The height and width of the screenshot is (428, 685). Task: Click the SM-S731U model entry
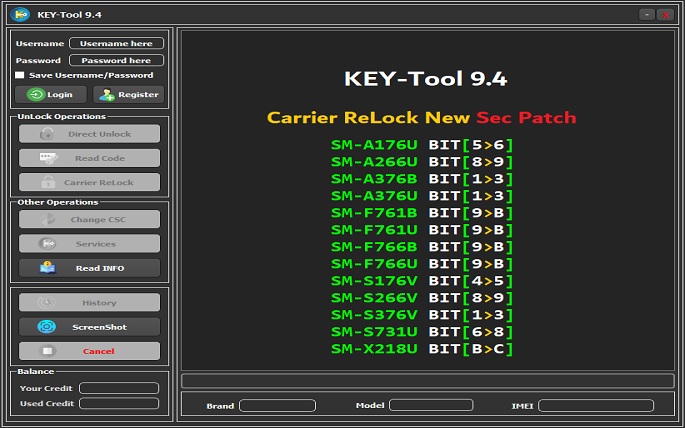(374, 332)
